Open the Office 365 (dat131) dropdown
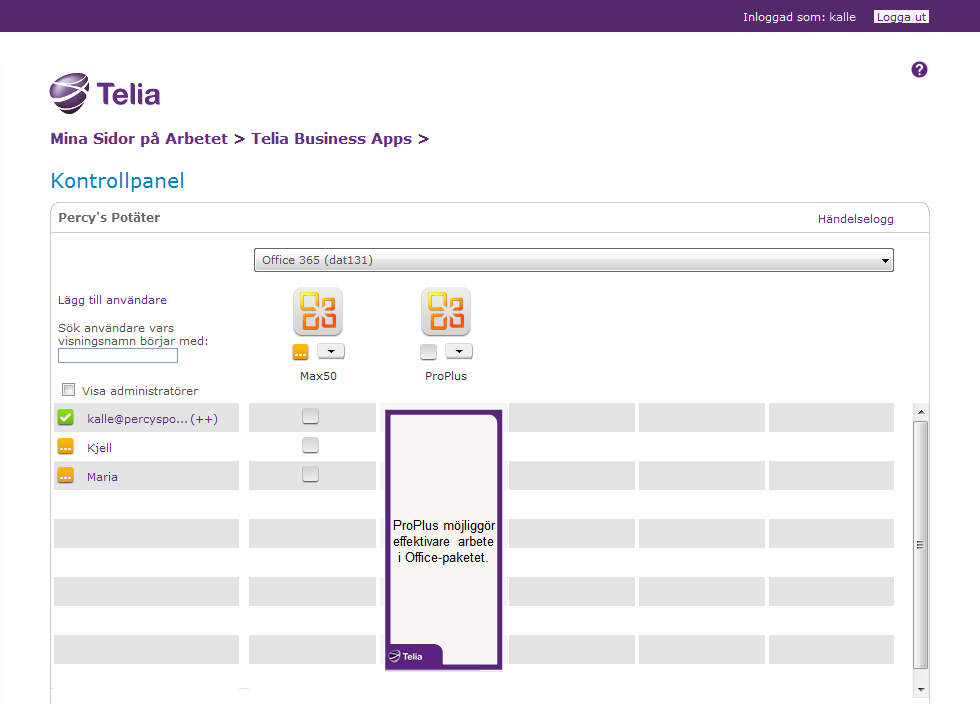This screenshot has height=704, width=980. pyautogui.click(x=574, y=260)
